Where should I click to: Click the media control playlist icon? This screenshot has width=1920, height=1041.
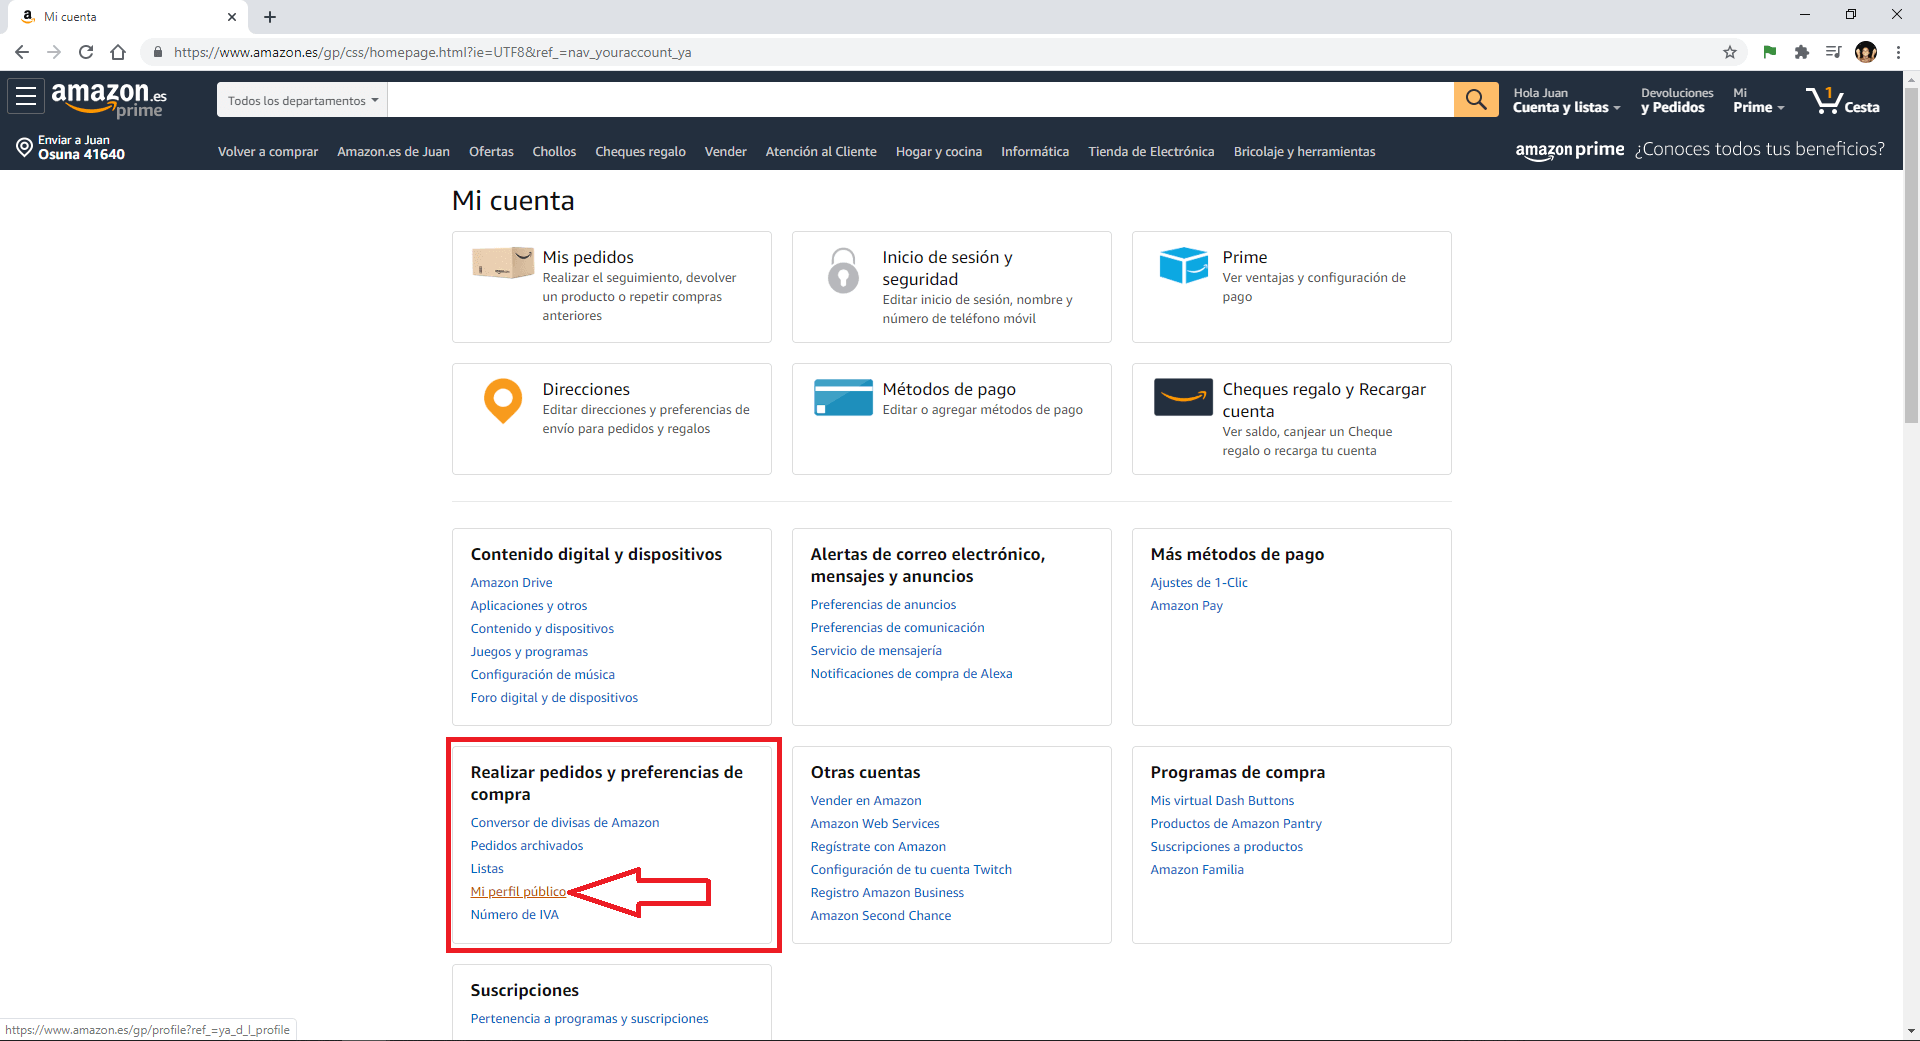(x=1834, y=52)
